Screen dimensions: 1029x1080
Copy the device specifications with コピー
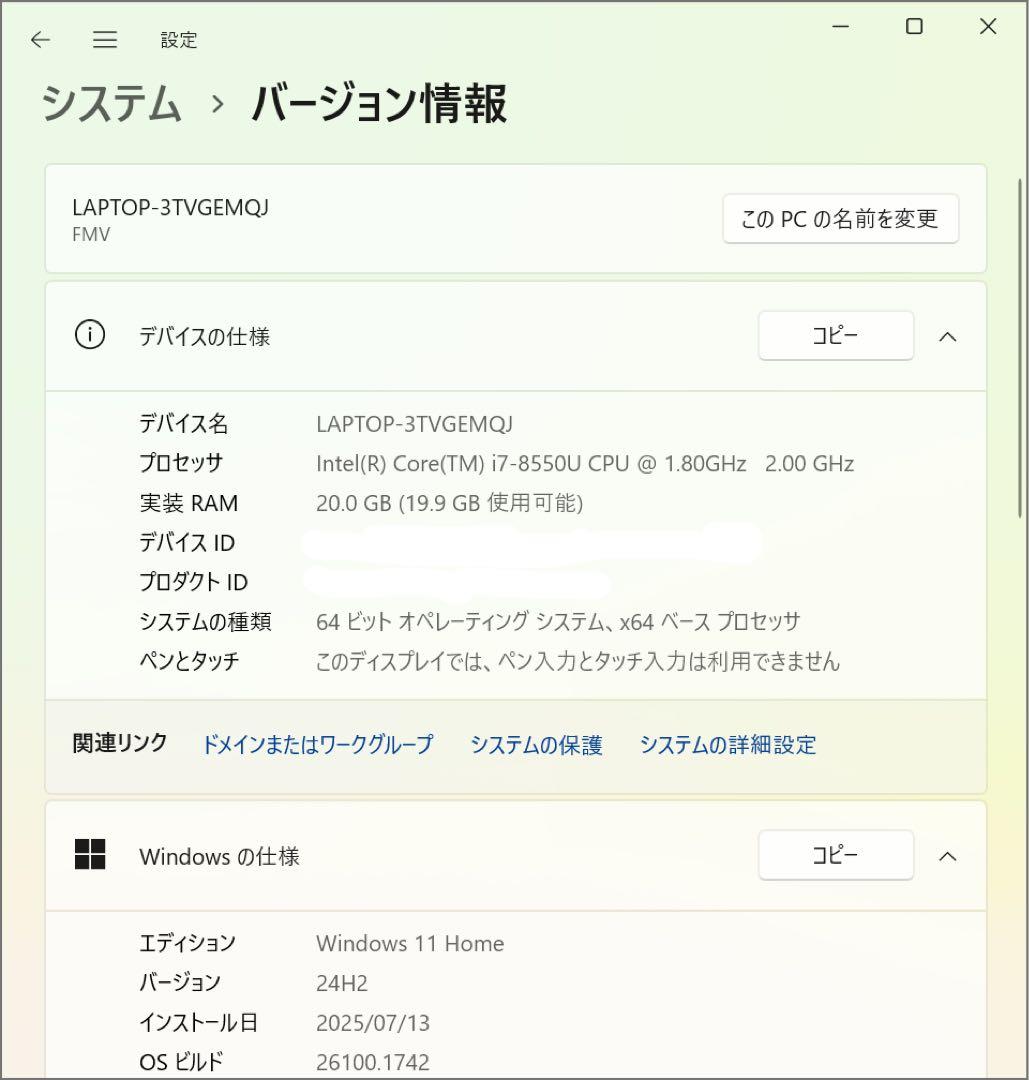click(x=836, y=336)
